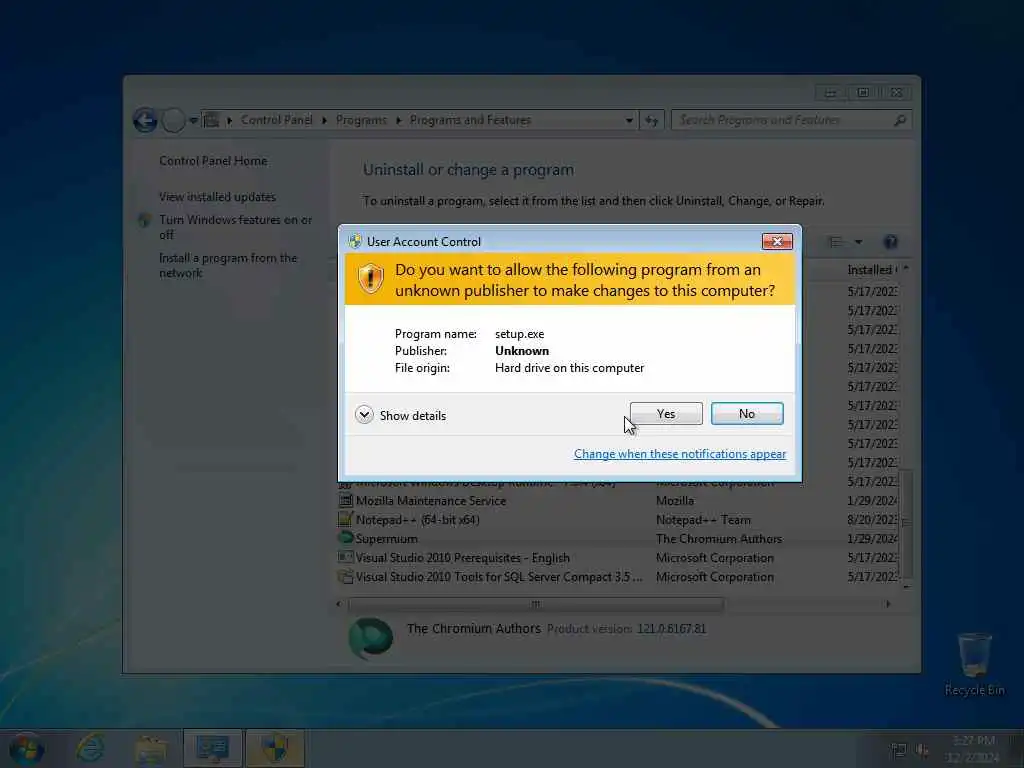This screenshot has height=768, width=1024.
Task: Click the UAC warning shield icon
Action: click(370, 279)
